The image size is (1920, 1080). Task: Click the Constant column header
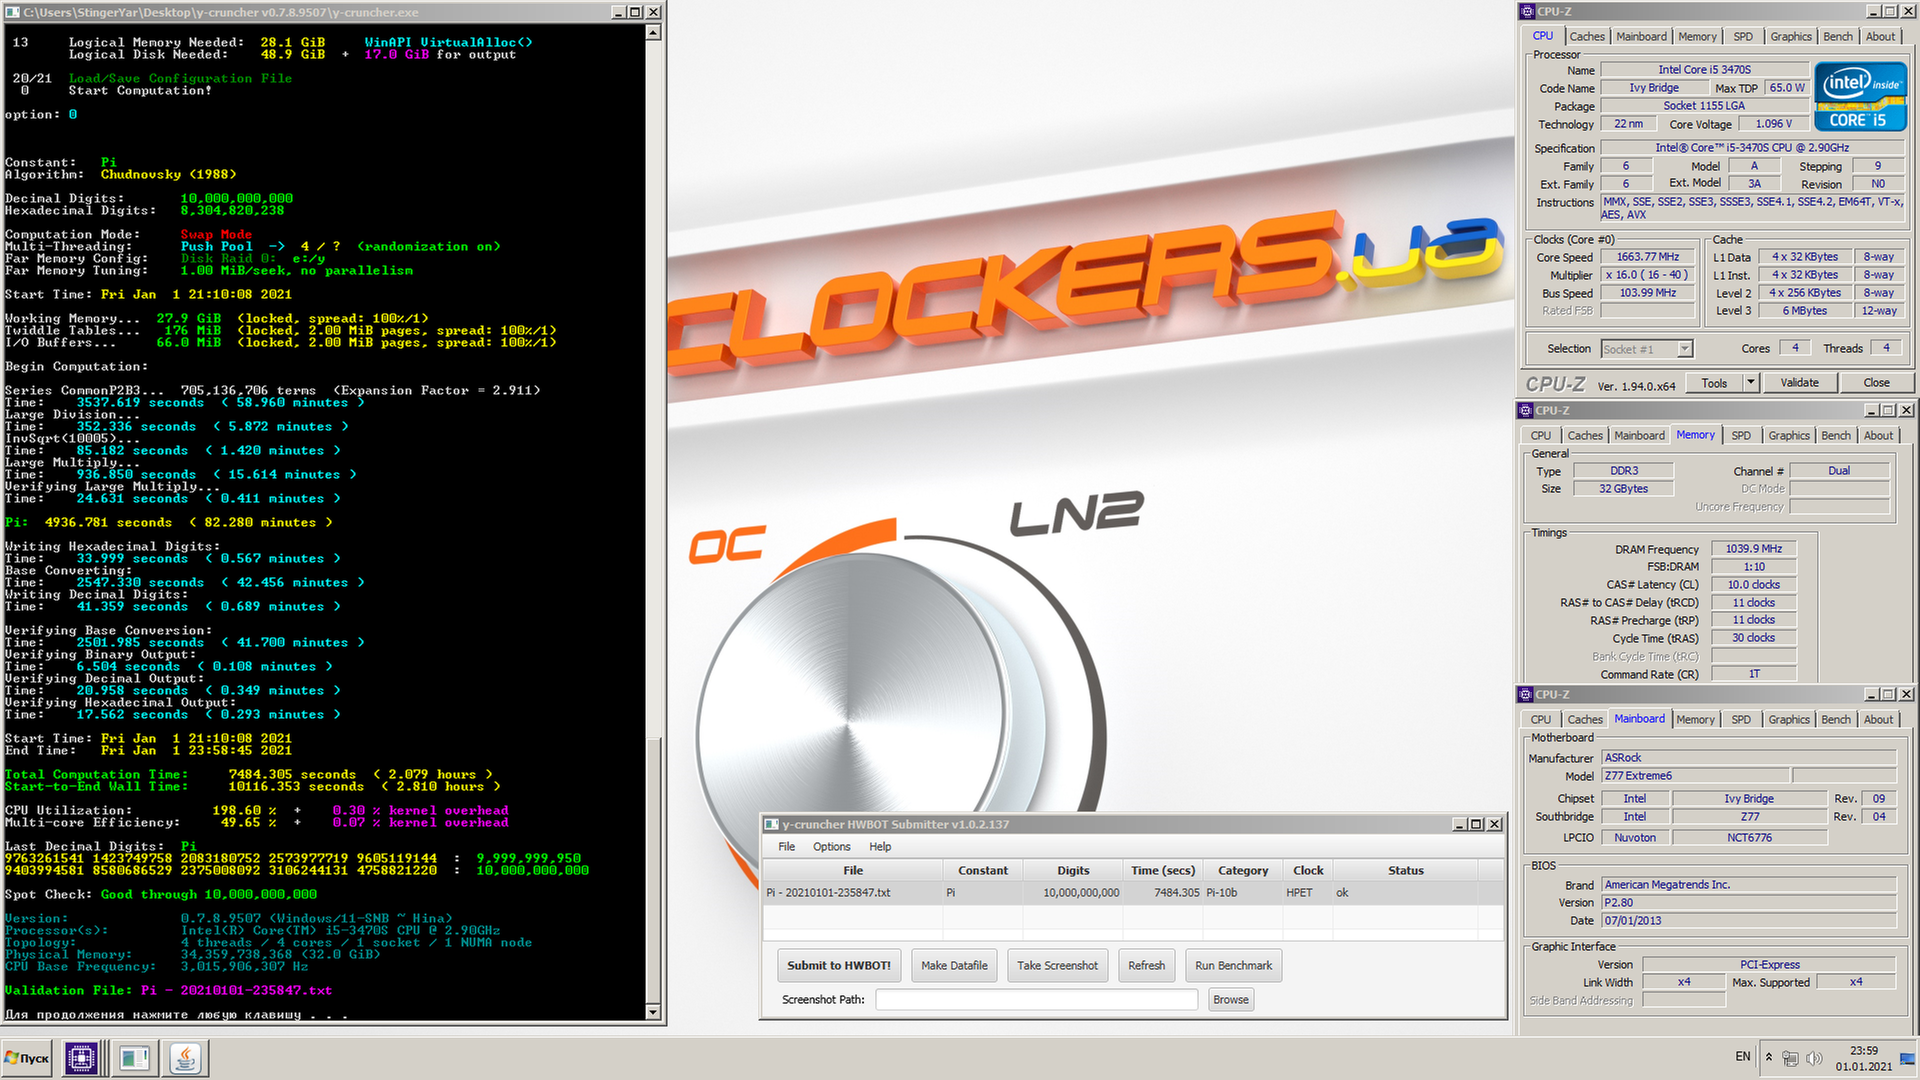click(982, 870)
